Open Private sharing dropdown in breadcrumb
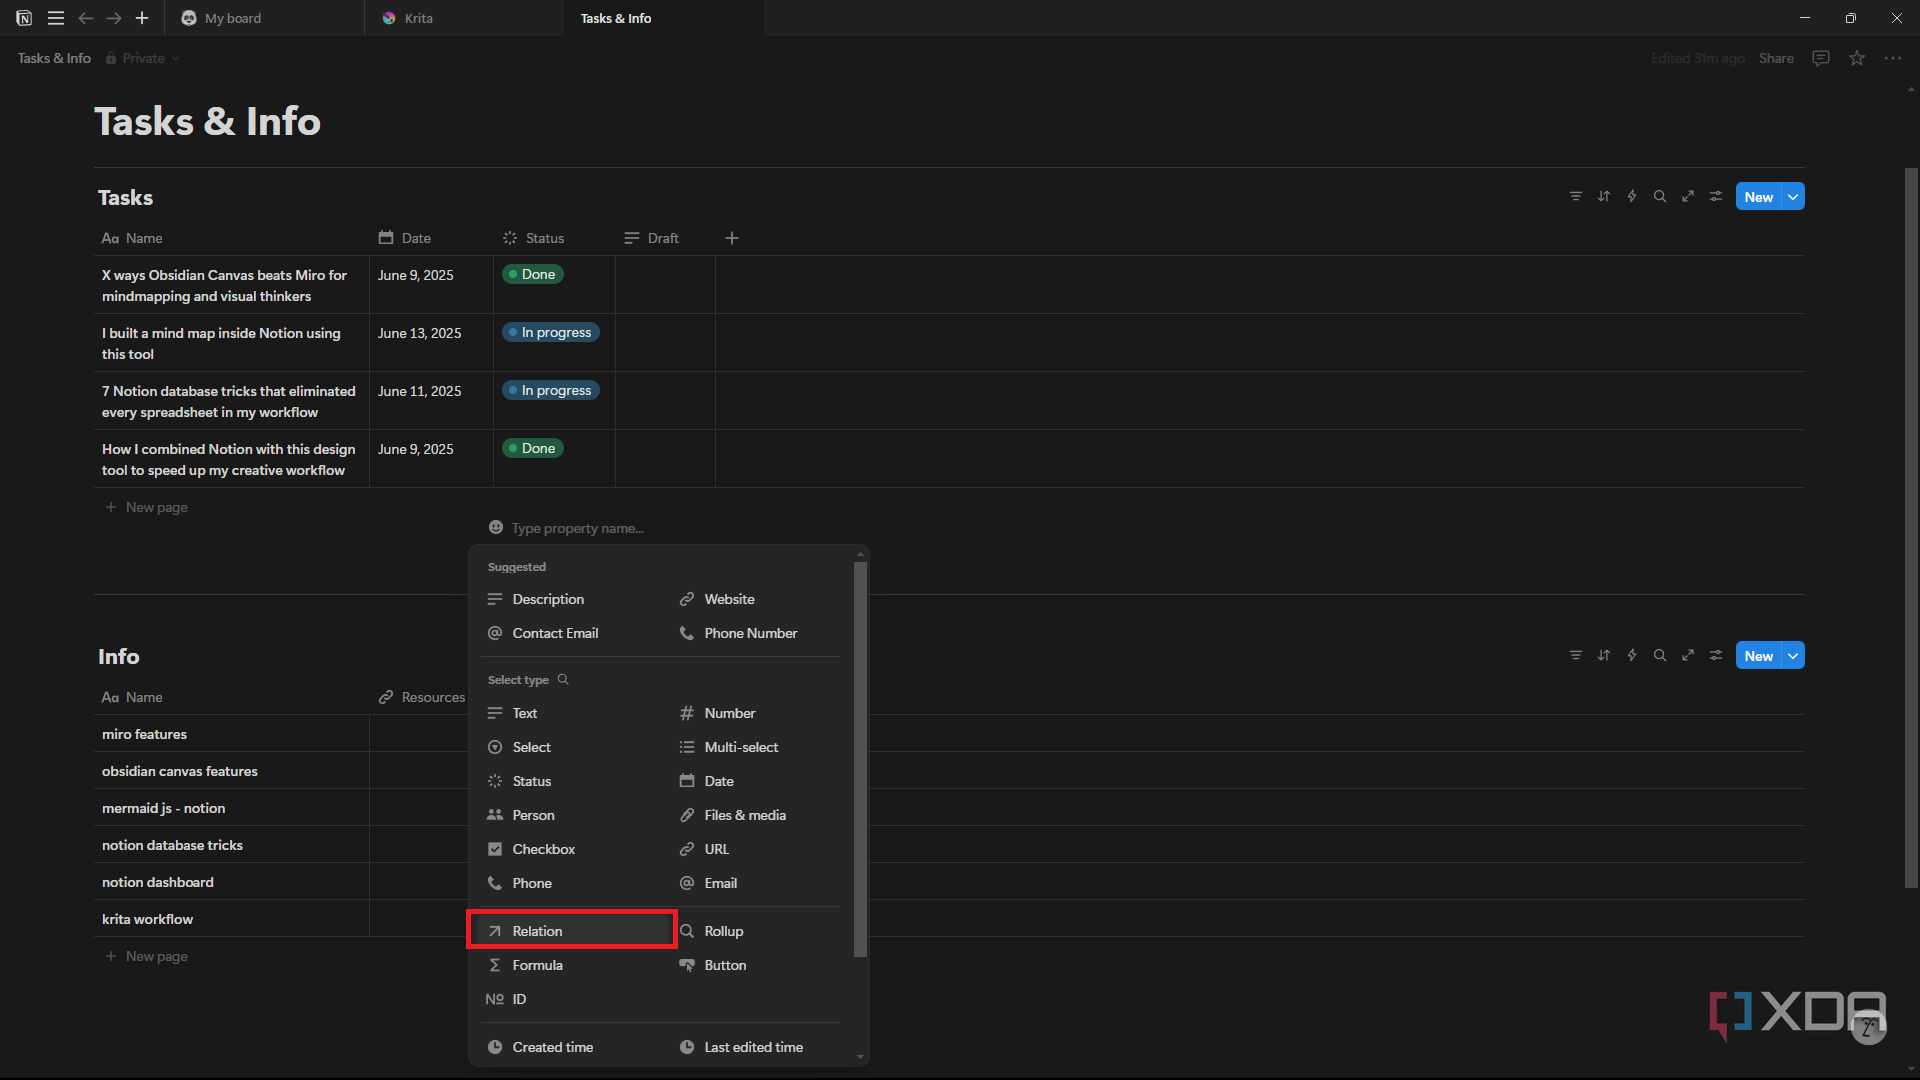 (x=143, y=58)
